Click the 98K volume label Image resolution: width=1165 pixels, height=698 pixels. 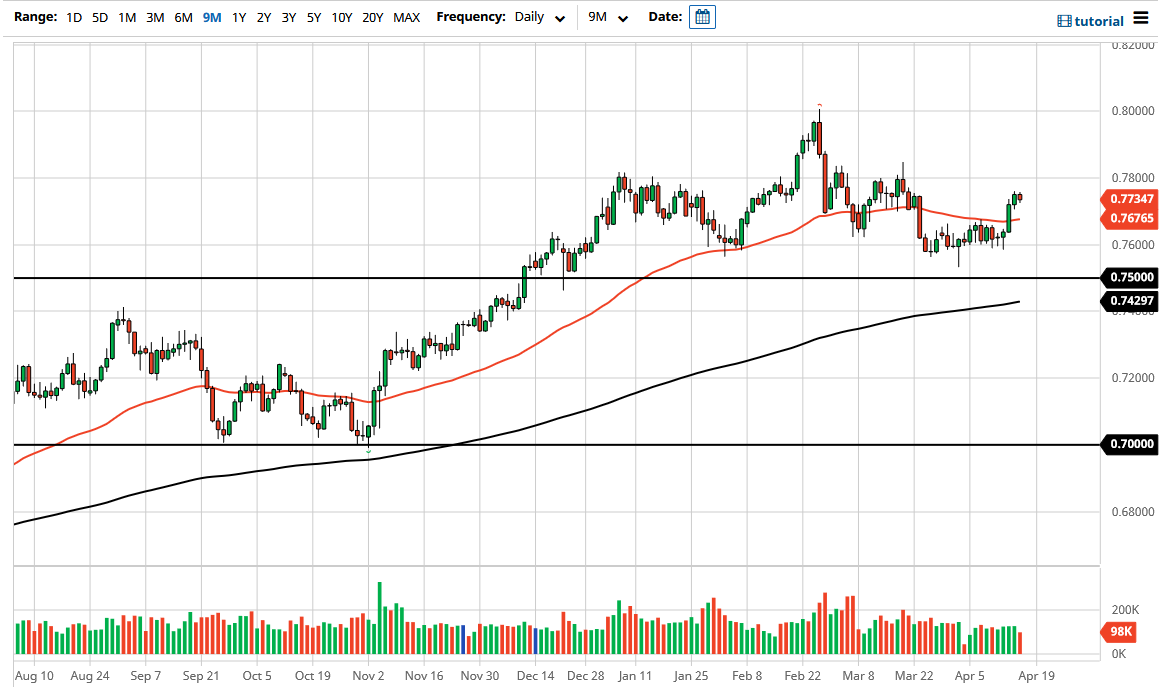[1120, 632]
